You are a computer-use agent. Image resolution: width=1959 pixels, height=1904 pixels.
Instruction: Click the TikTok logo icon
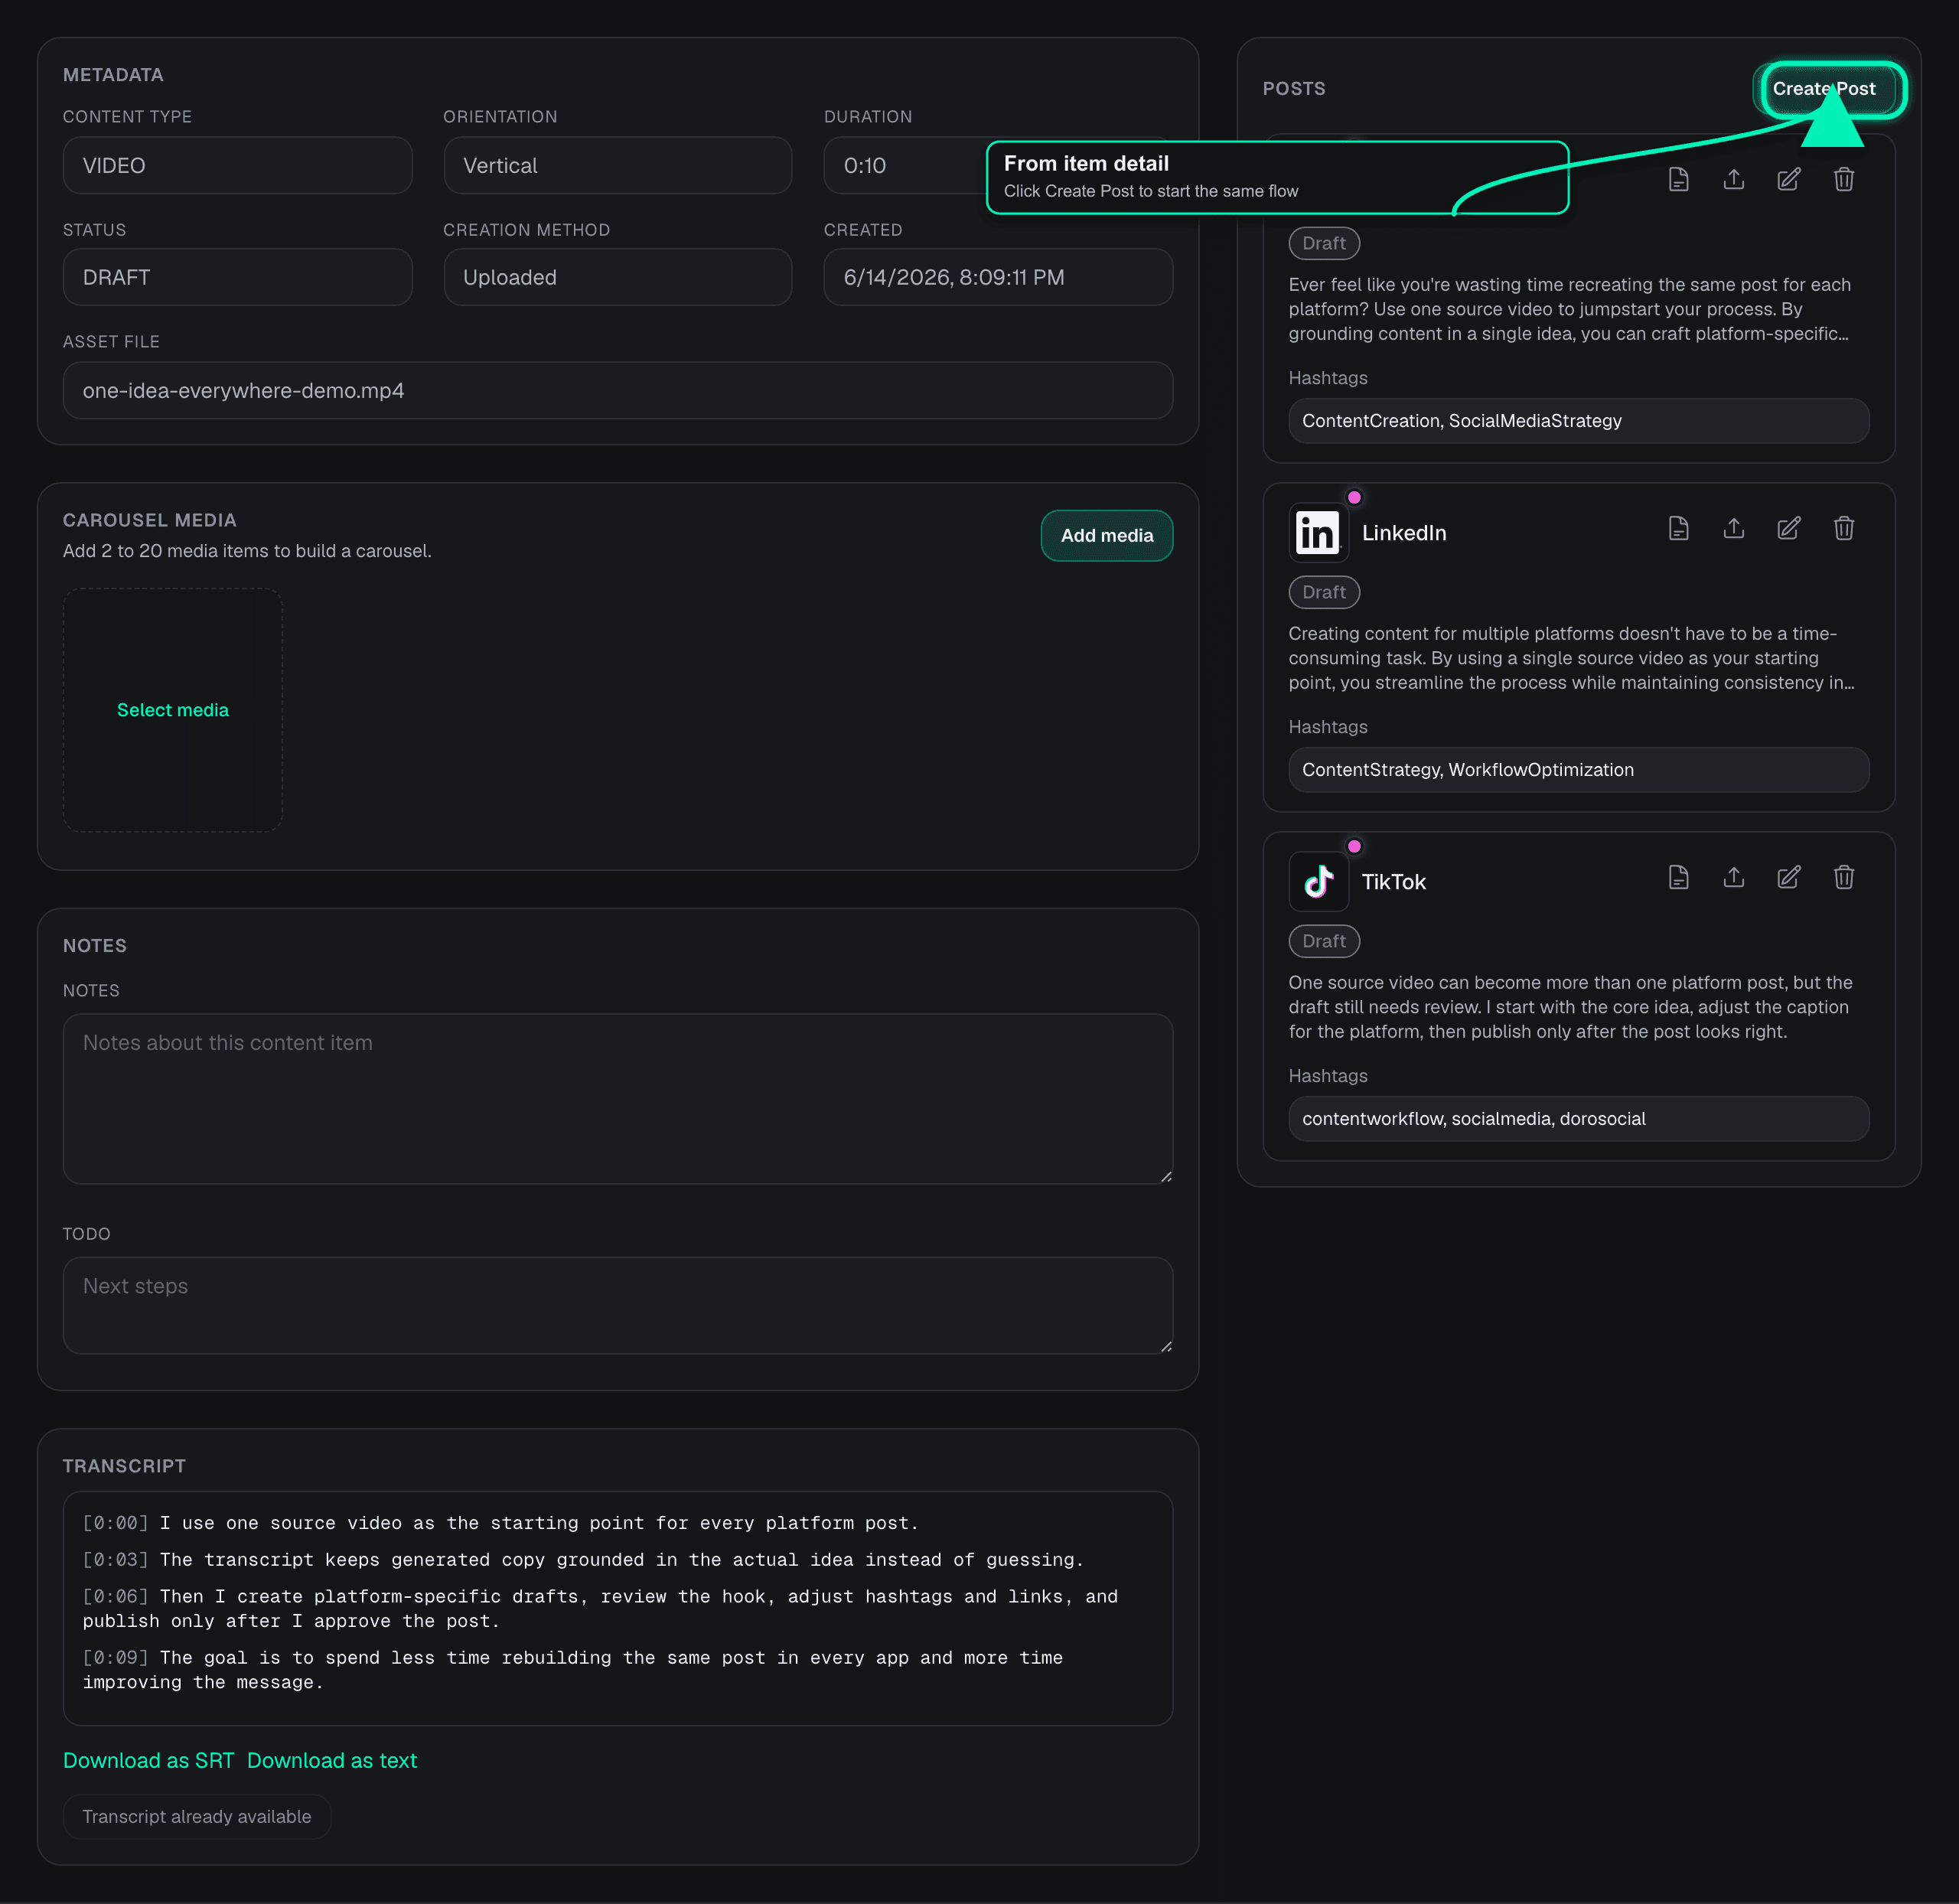pos(1318,882)
